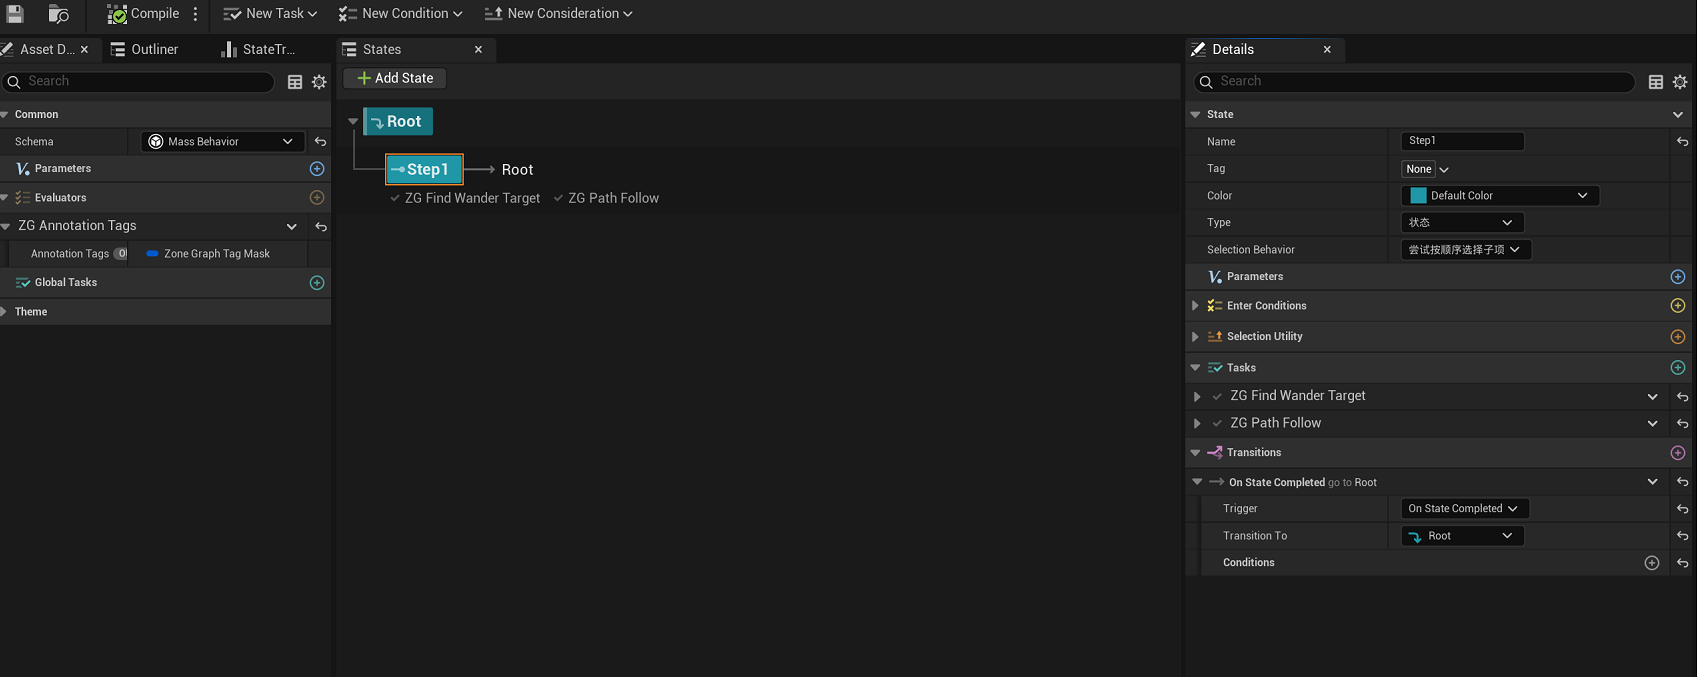This screenshot has width=1697, height=677.
Task: Click Add State button
Action: 395,78
